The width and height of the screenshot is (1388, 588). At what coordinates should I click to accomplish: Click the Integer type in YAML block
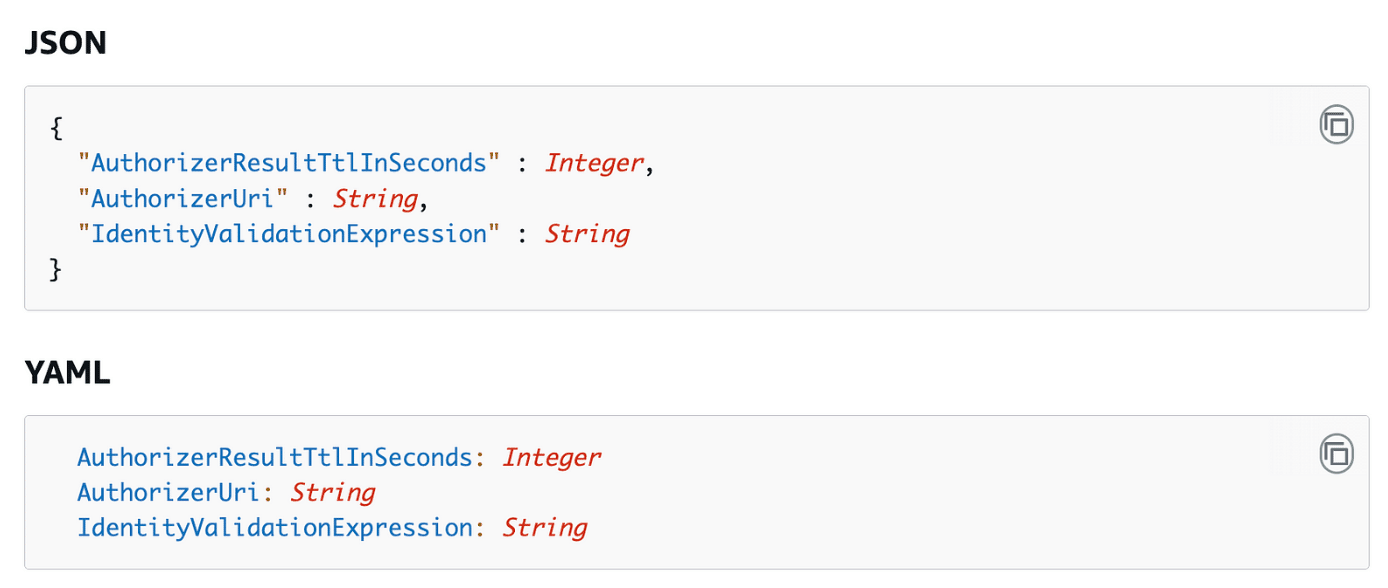pos(552,457)
